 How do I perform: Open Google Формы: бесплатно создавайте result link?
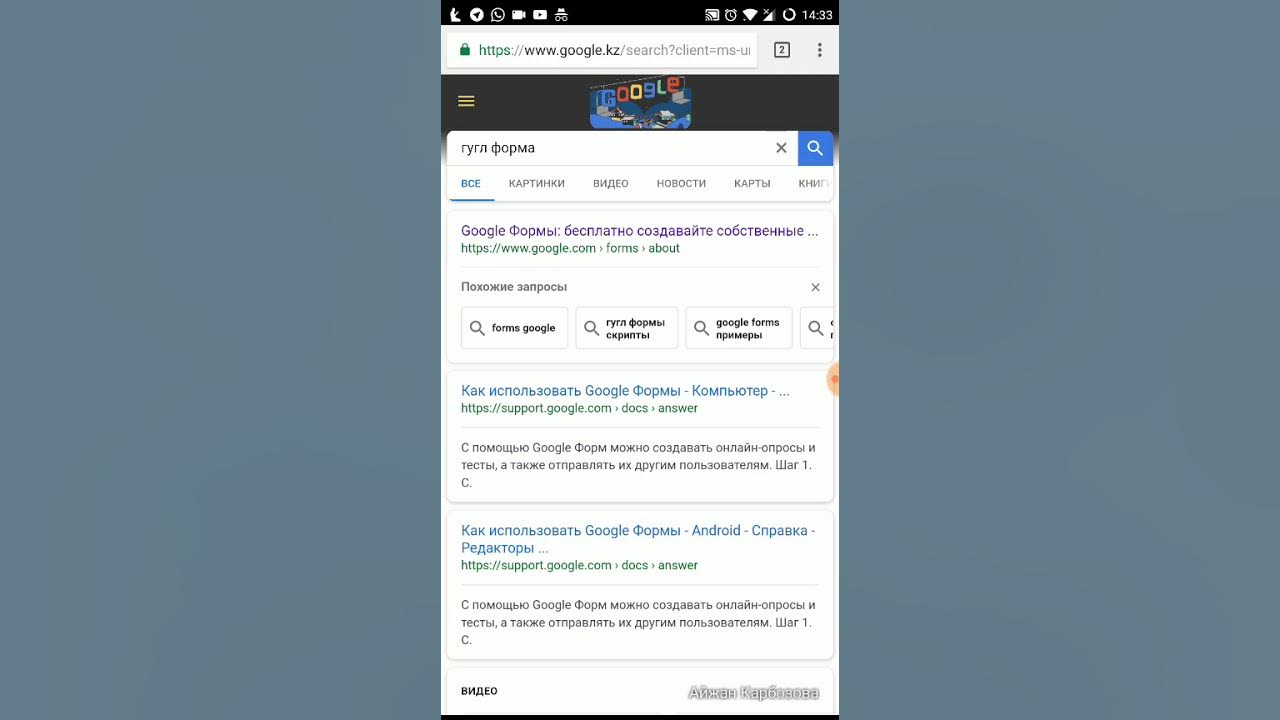(x=639, y=231)
